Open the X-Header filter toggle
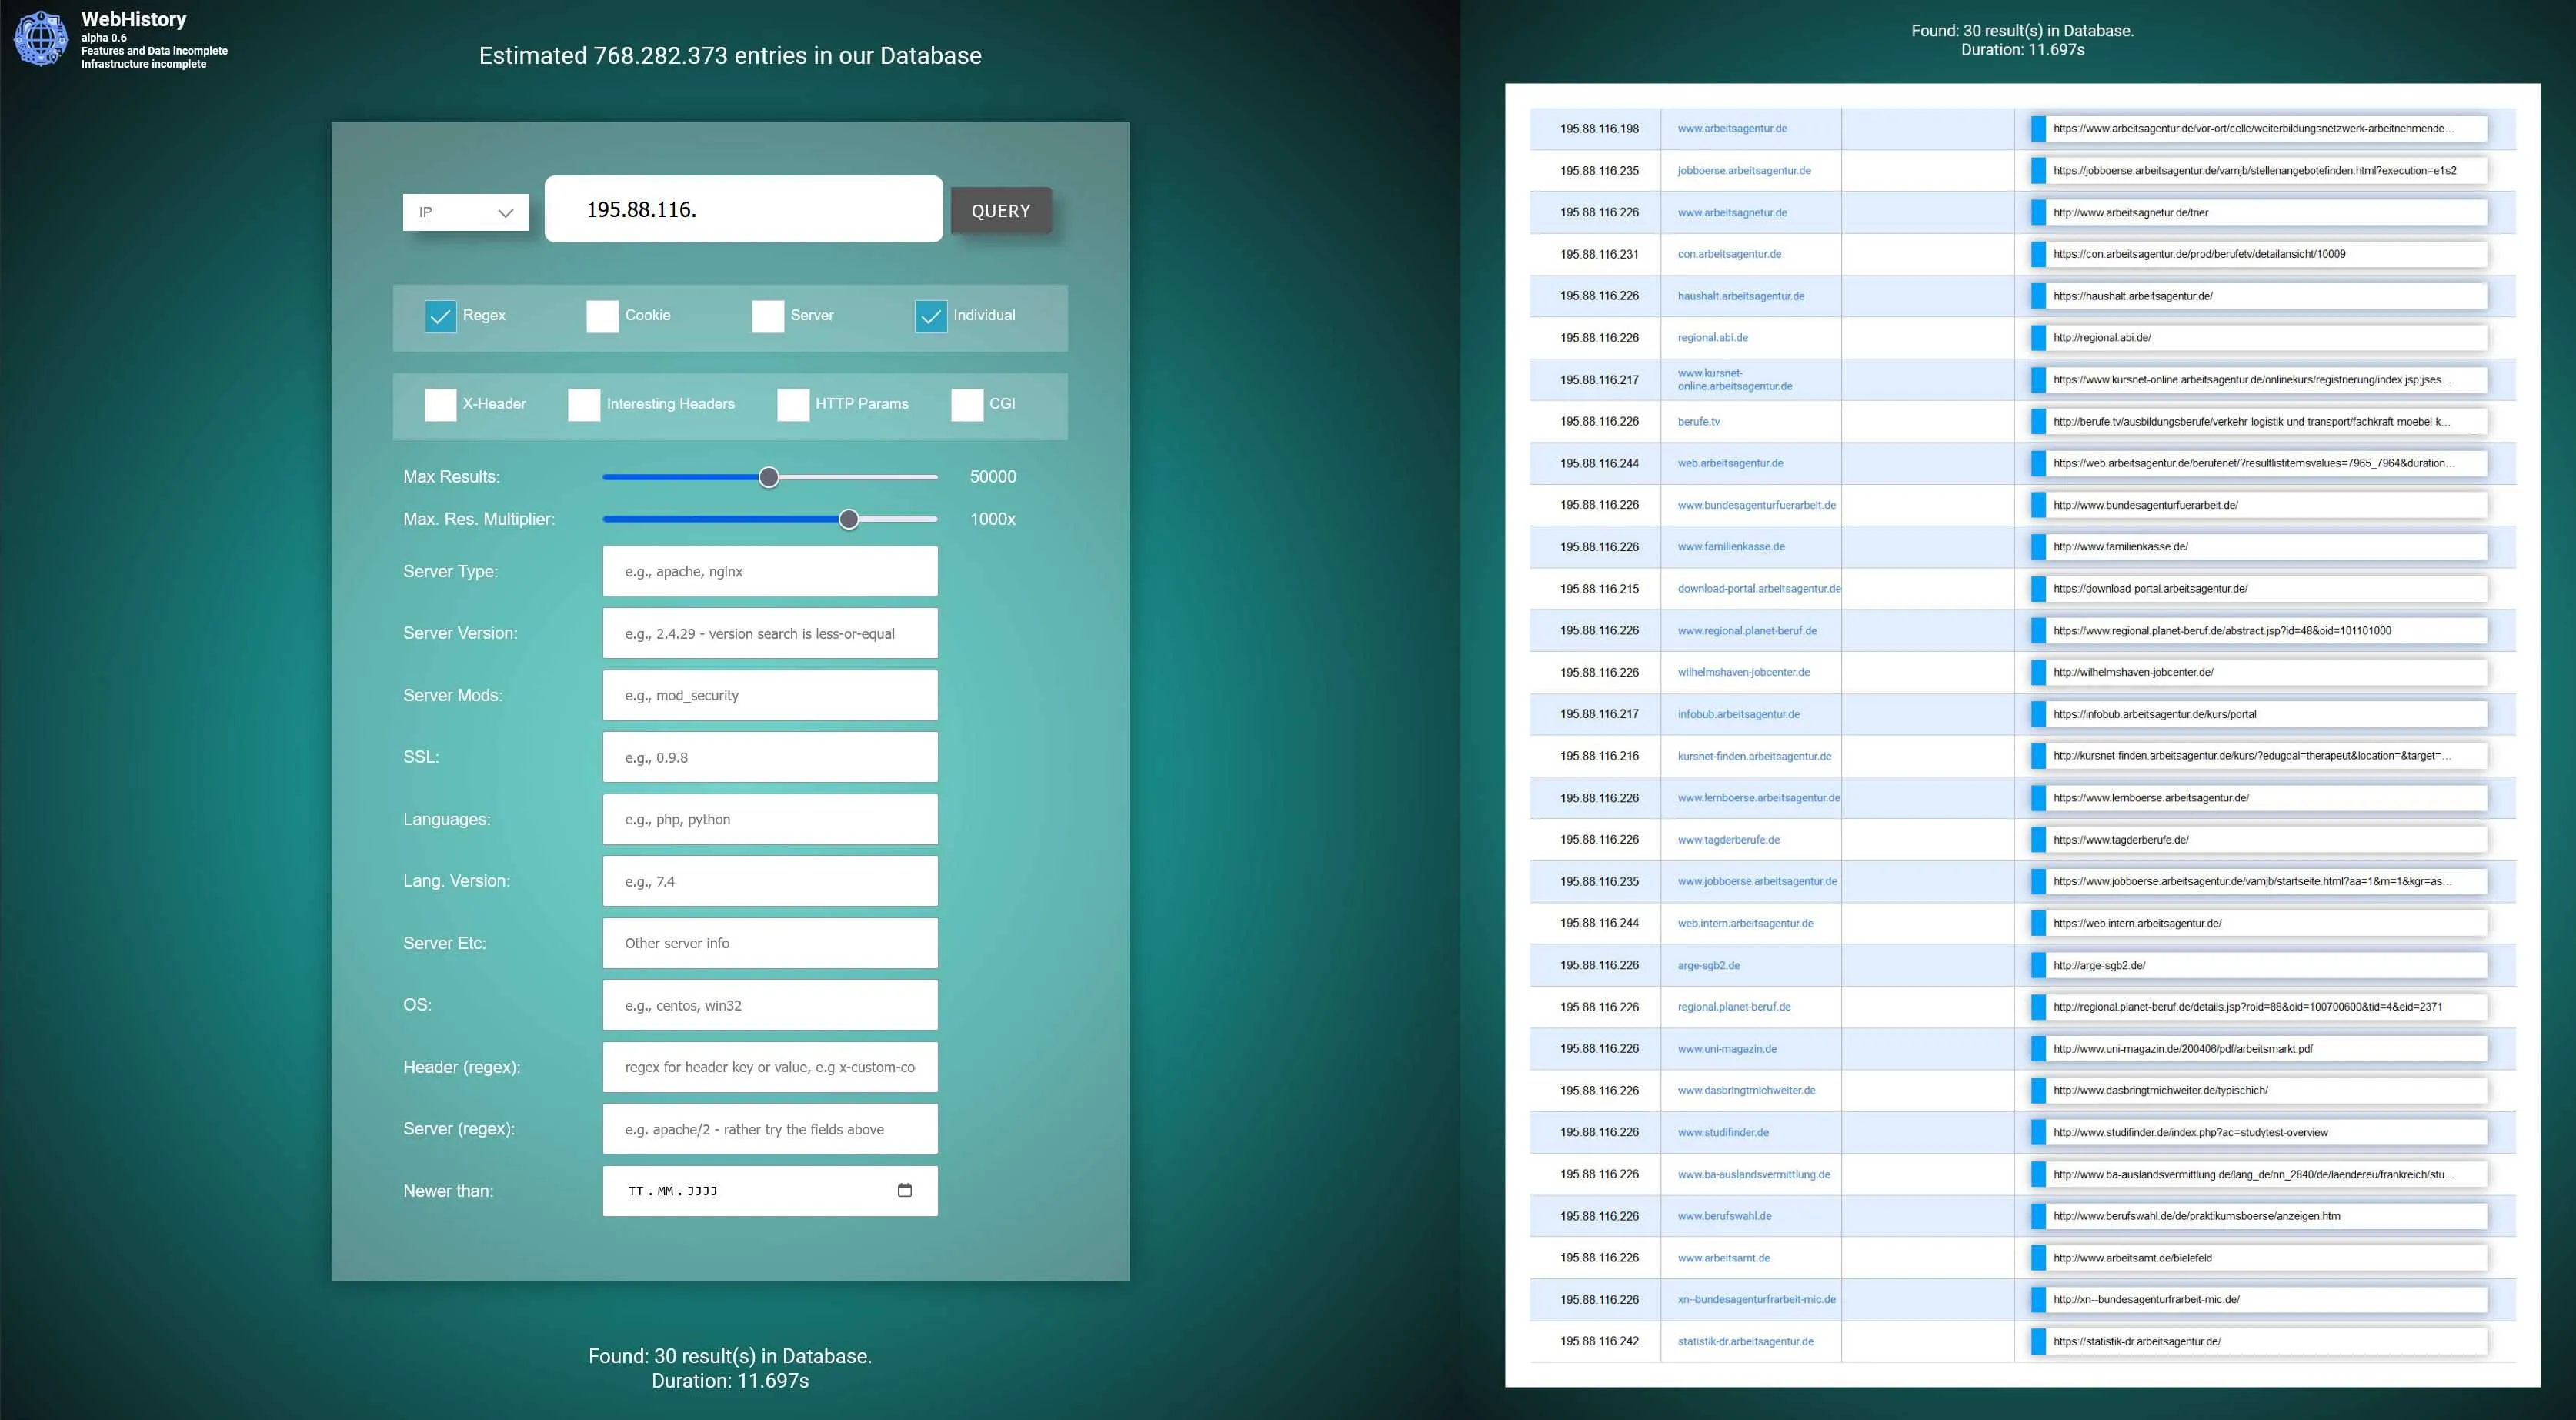This screenshot has height=1420, width=2576. [x=440, y=404]
